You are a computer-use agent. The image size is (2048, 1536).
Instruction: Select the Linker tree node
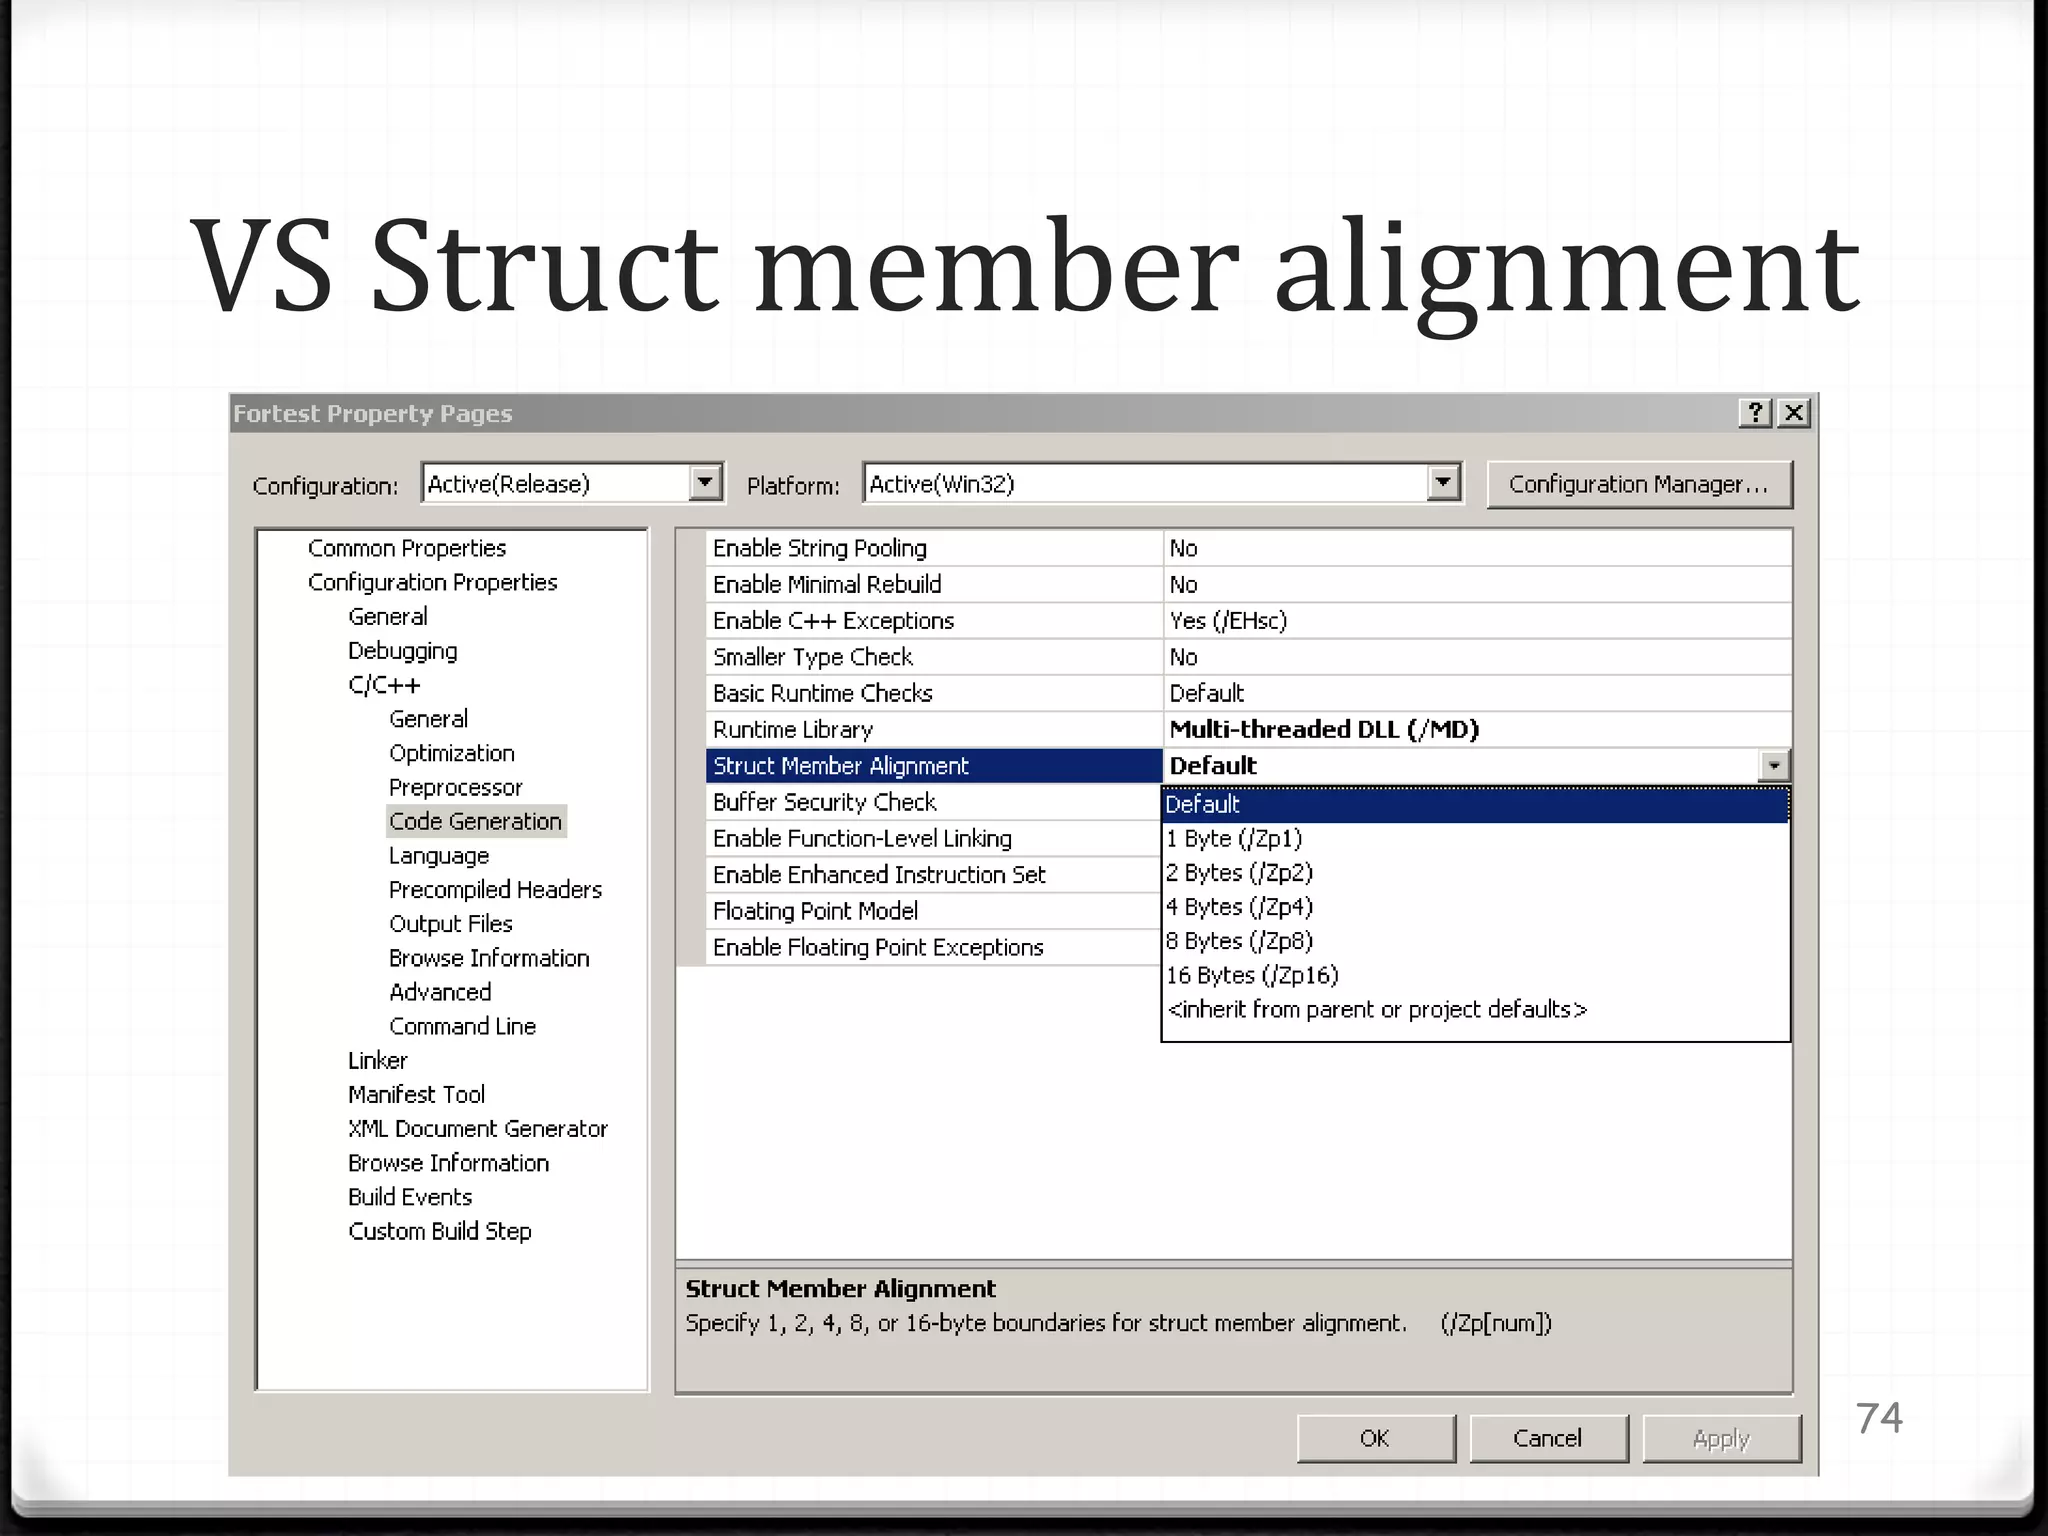377,1060
